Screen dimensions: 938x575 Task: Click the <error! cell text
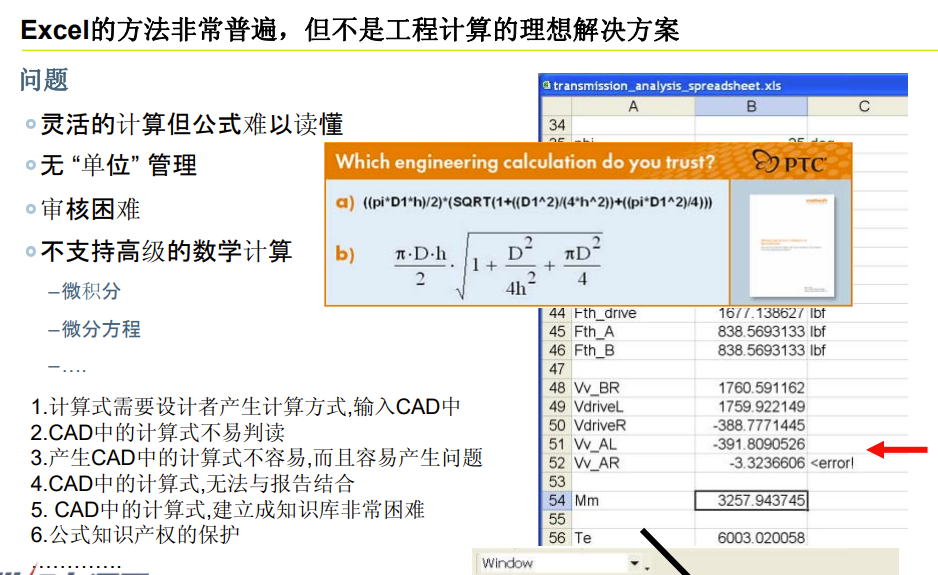coord(832,463)
